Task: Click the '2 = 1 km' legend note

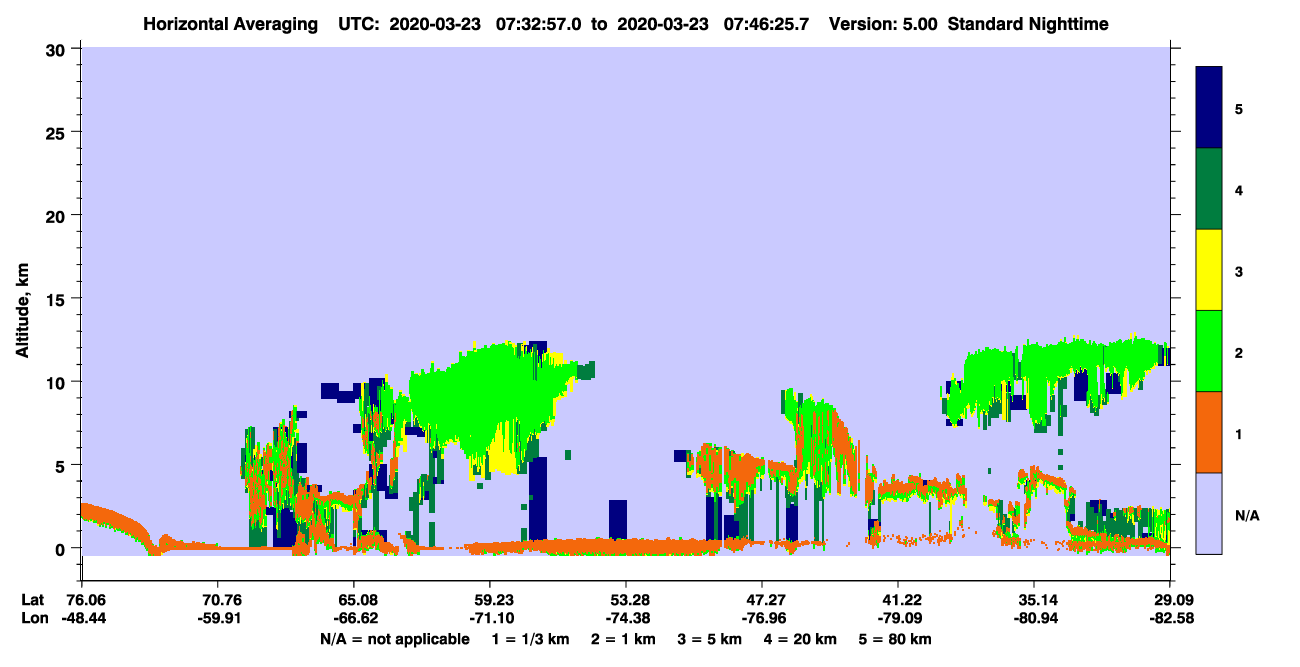Action: (622, 638)
